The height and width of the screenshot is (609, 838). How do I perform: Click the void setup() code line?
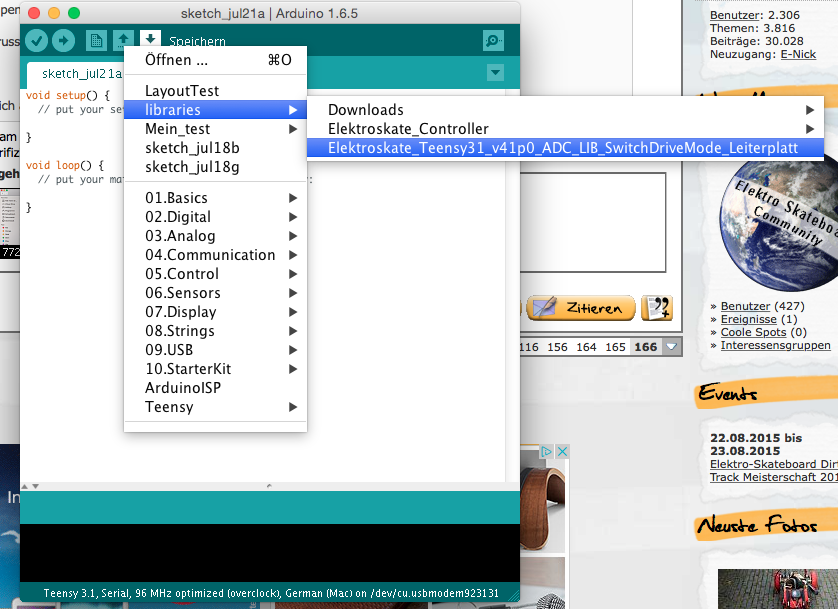pos(68,96)
